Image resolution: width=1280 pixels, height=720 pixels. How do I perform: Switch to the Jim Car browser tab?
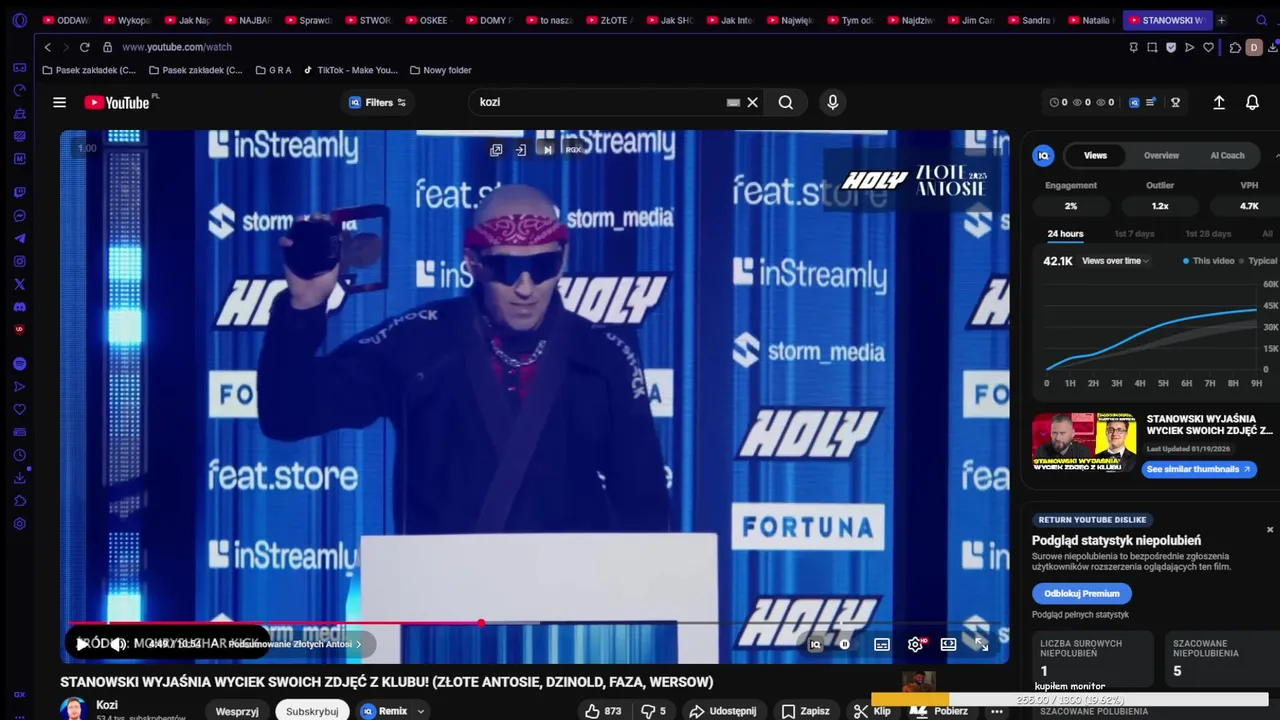(969, 20)
